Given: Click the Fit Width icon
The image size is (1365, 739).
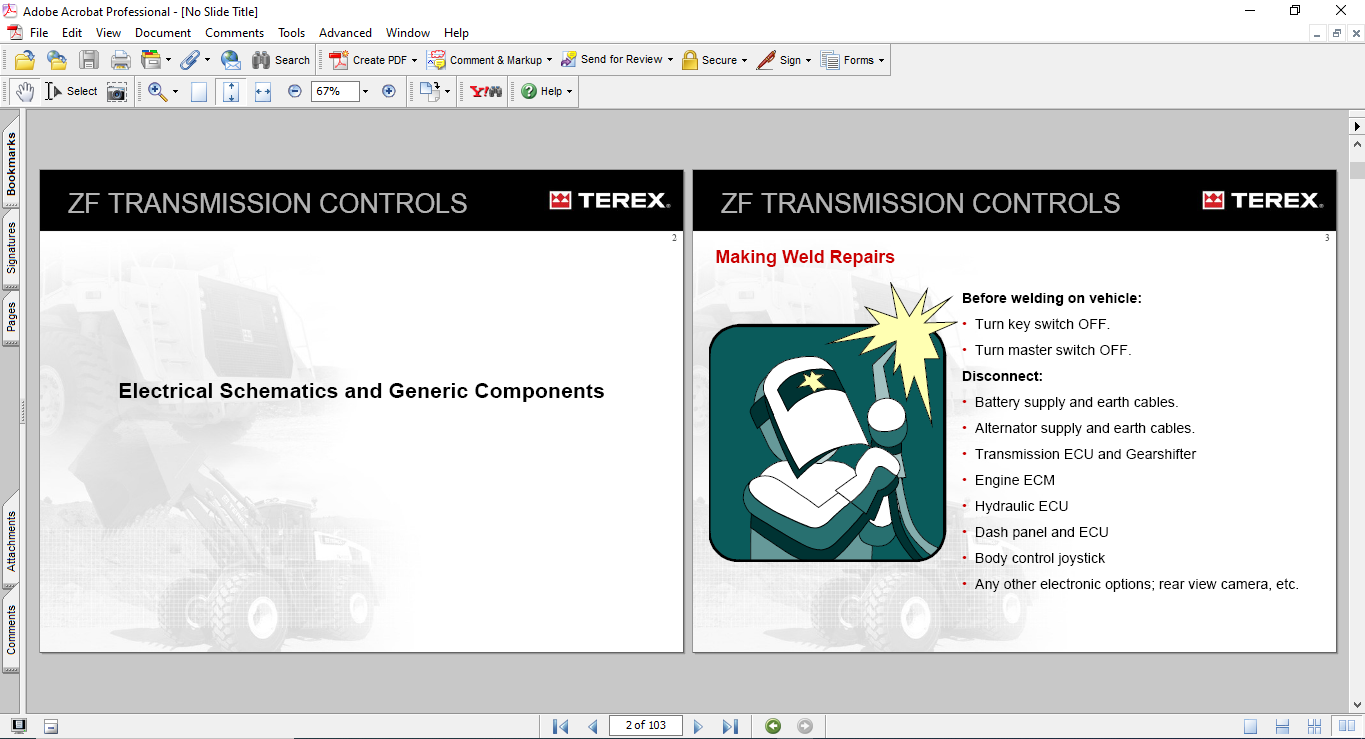Looking at the screenshot, I should click(x=263, y=92).
